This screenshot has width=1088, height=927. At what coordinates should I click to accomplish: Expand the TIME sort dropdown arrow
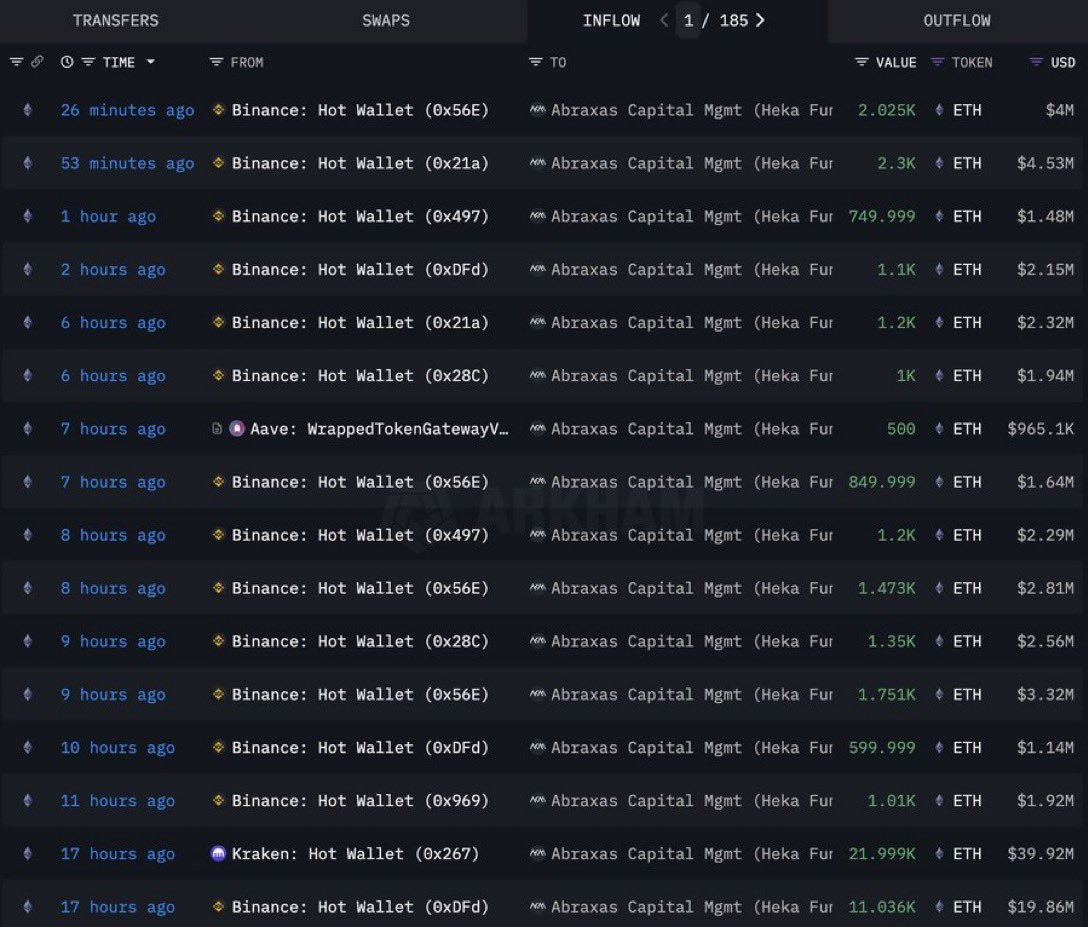pos(151,62)
